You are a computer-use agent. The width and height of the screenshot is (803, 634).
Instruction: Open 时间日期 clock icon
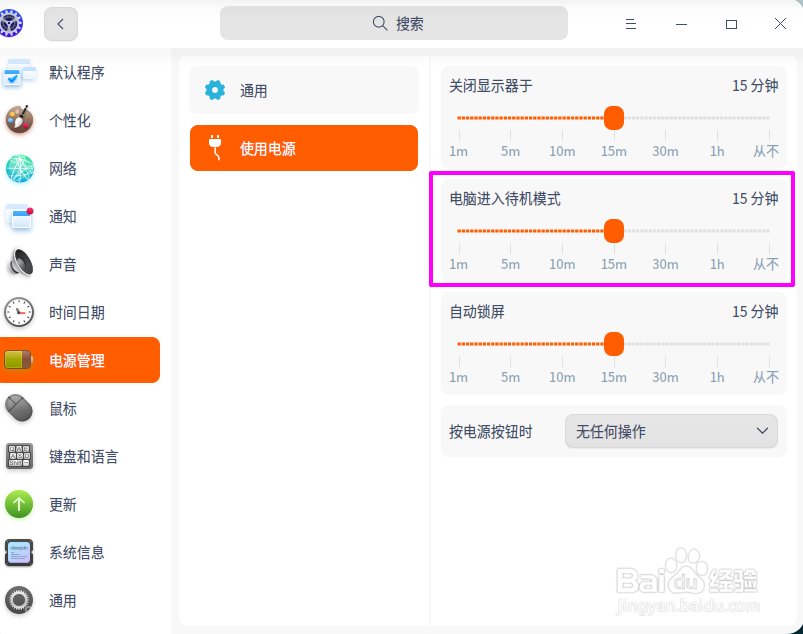click(19, 312)
